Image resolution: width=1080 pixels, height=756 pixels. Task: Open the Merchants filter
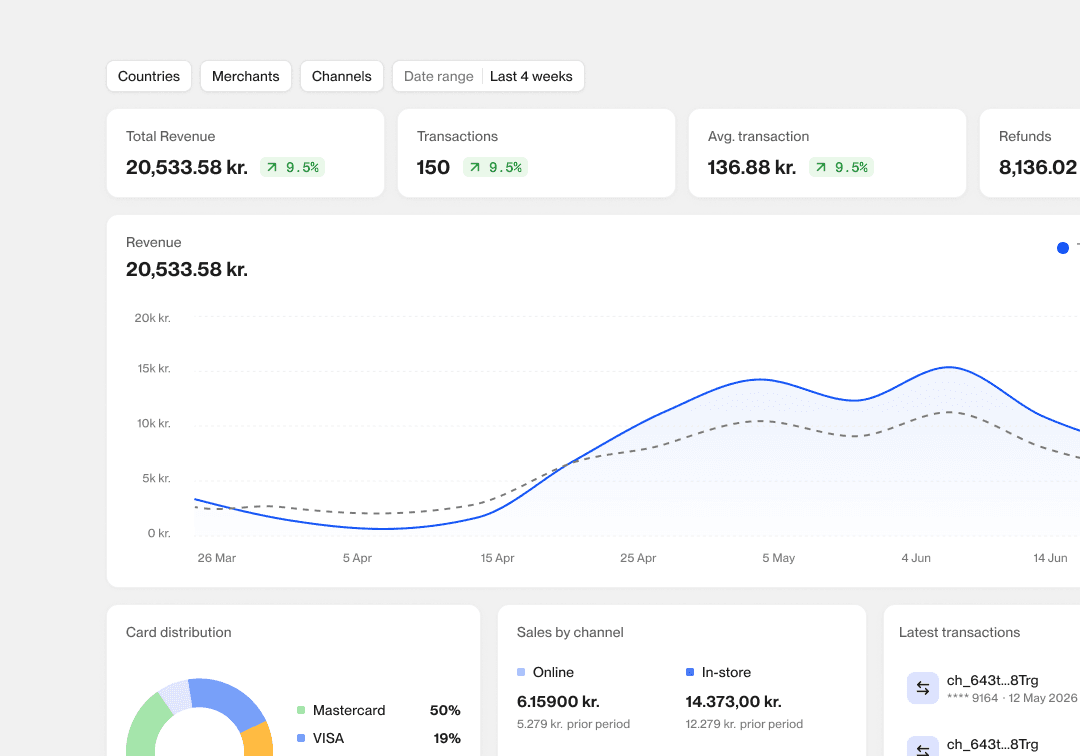(x=246, y=76)
